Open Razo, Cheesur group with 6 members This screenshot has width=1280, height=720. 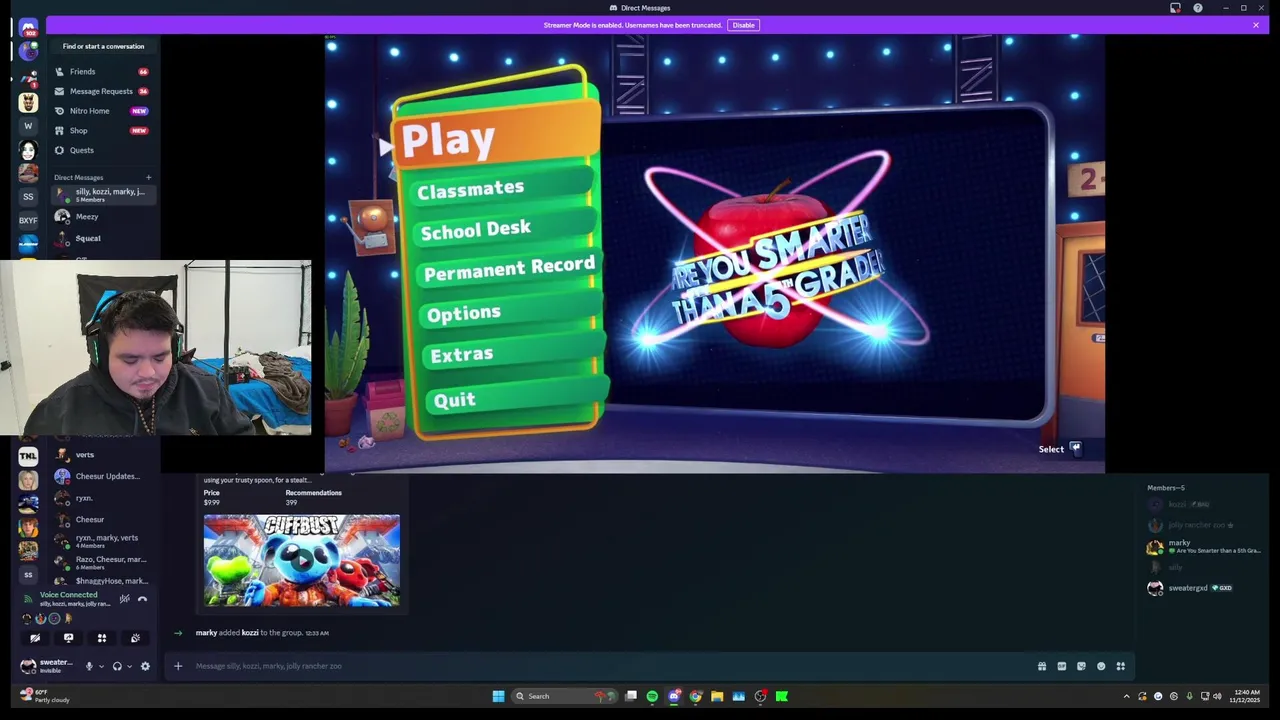[102, 562]
